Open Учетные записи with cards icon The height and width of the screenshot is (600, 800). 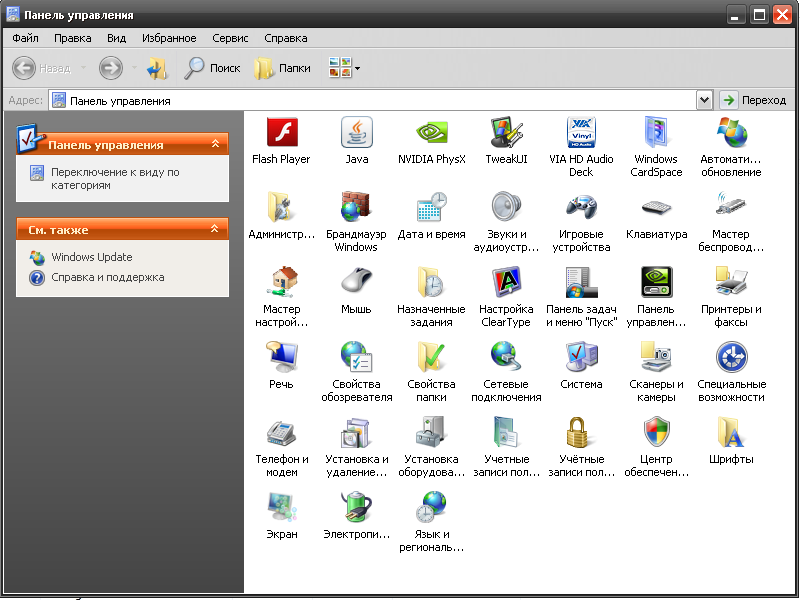(x=506, y=447)
